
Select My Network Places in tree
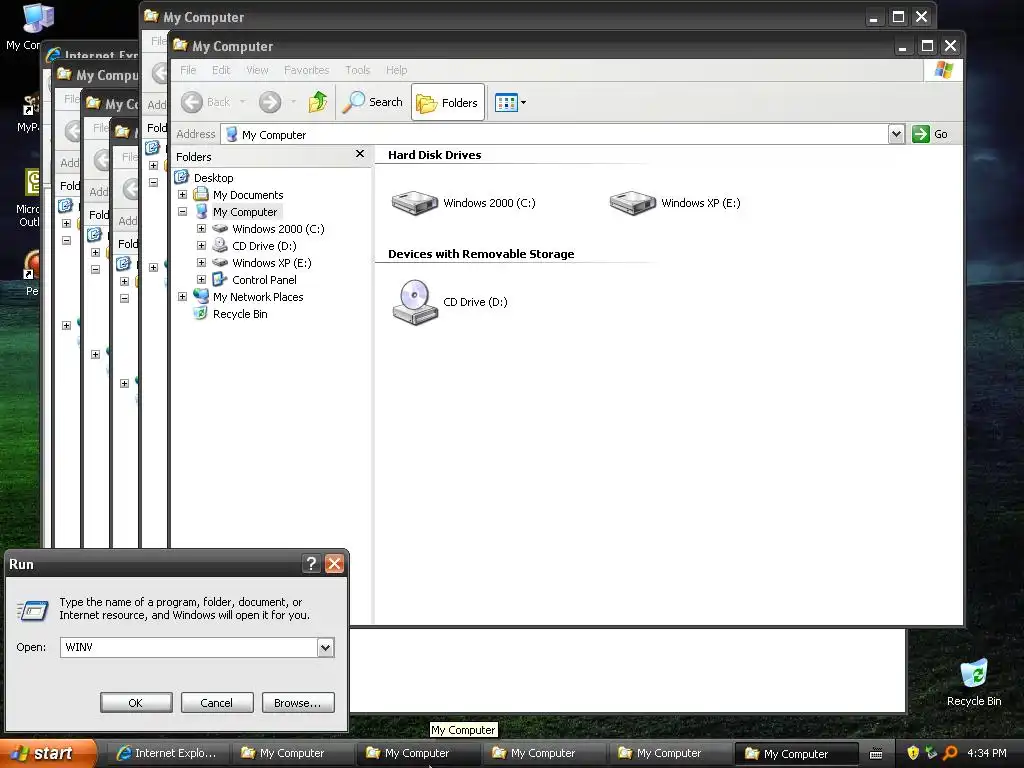click(258, 296)
